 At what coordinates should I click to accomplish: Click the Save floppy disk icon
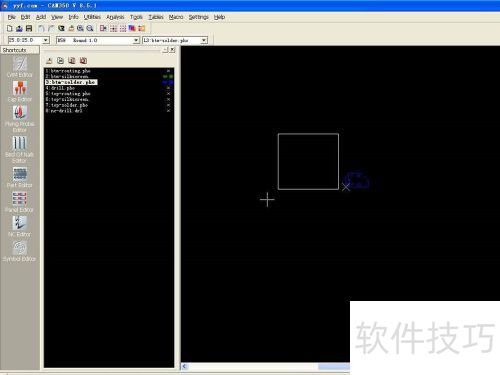(29, 29)
